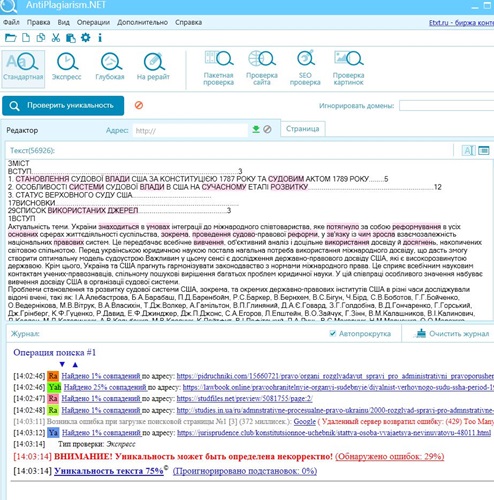The image size is (494, 500).
Task: Open the studfiles.net result link
Action: pos(245,399)
